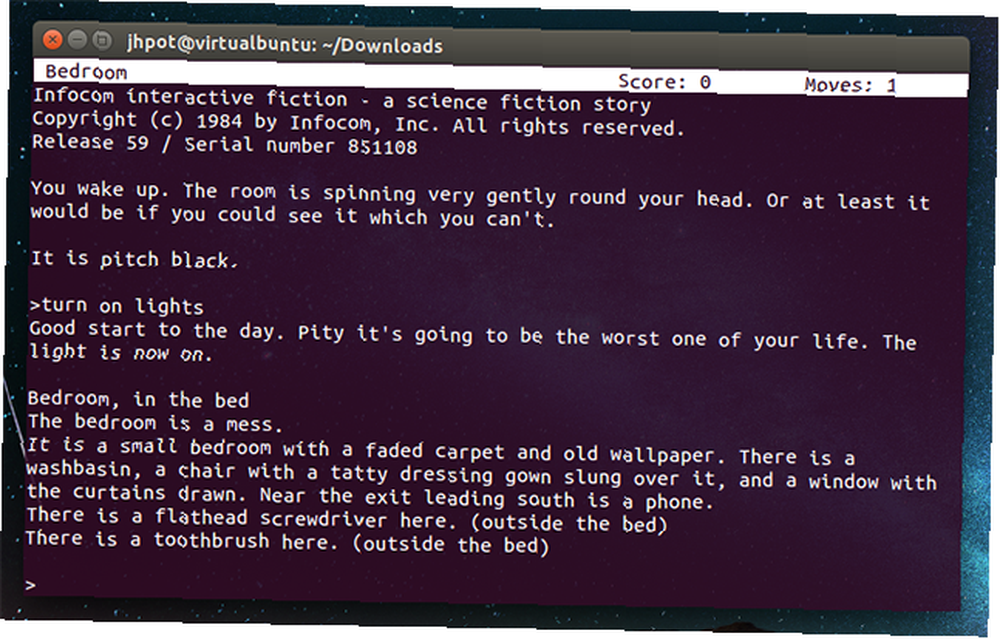Minimize the terminal window
The image size is (1000, 639).
pyautogui.click(x=77, y=40)
